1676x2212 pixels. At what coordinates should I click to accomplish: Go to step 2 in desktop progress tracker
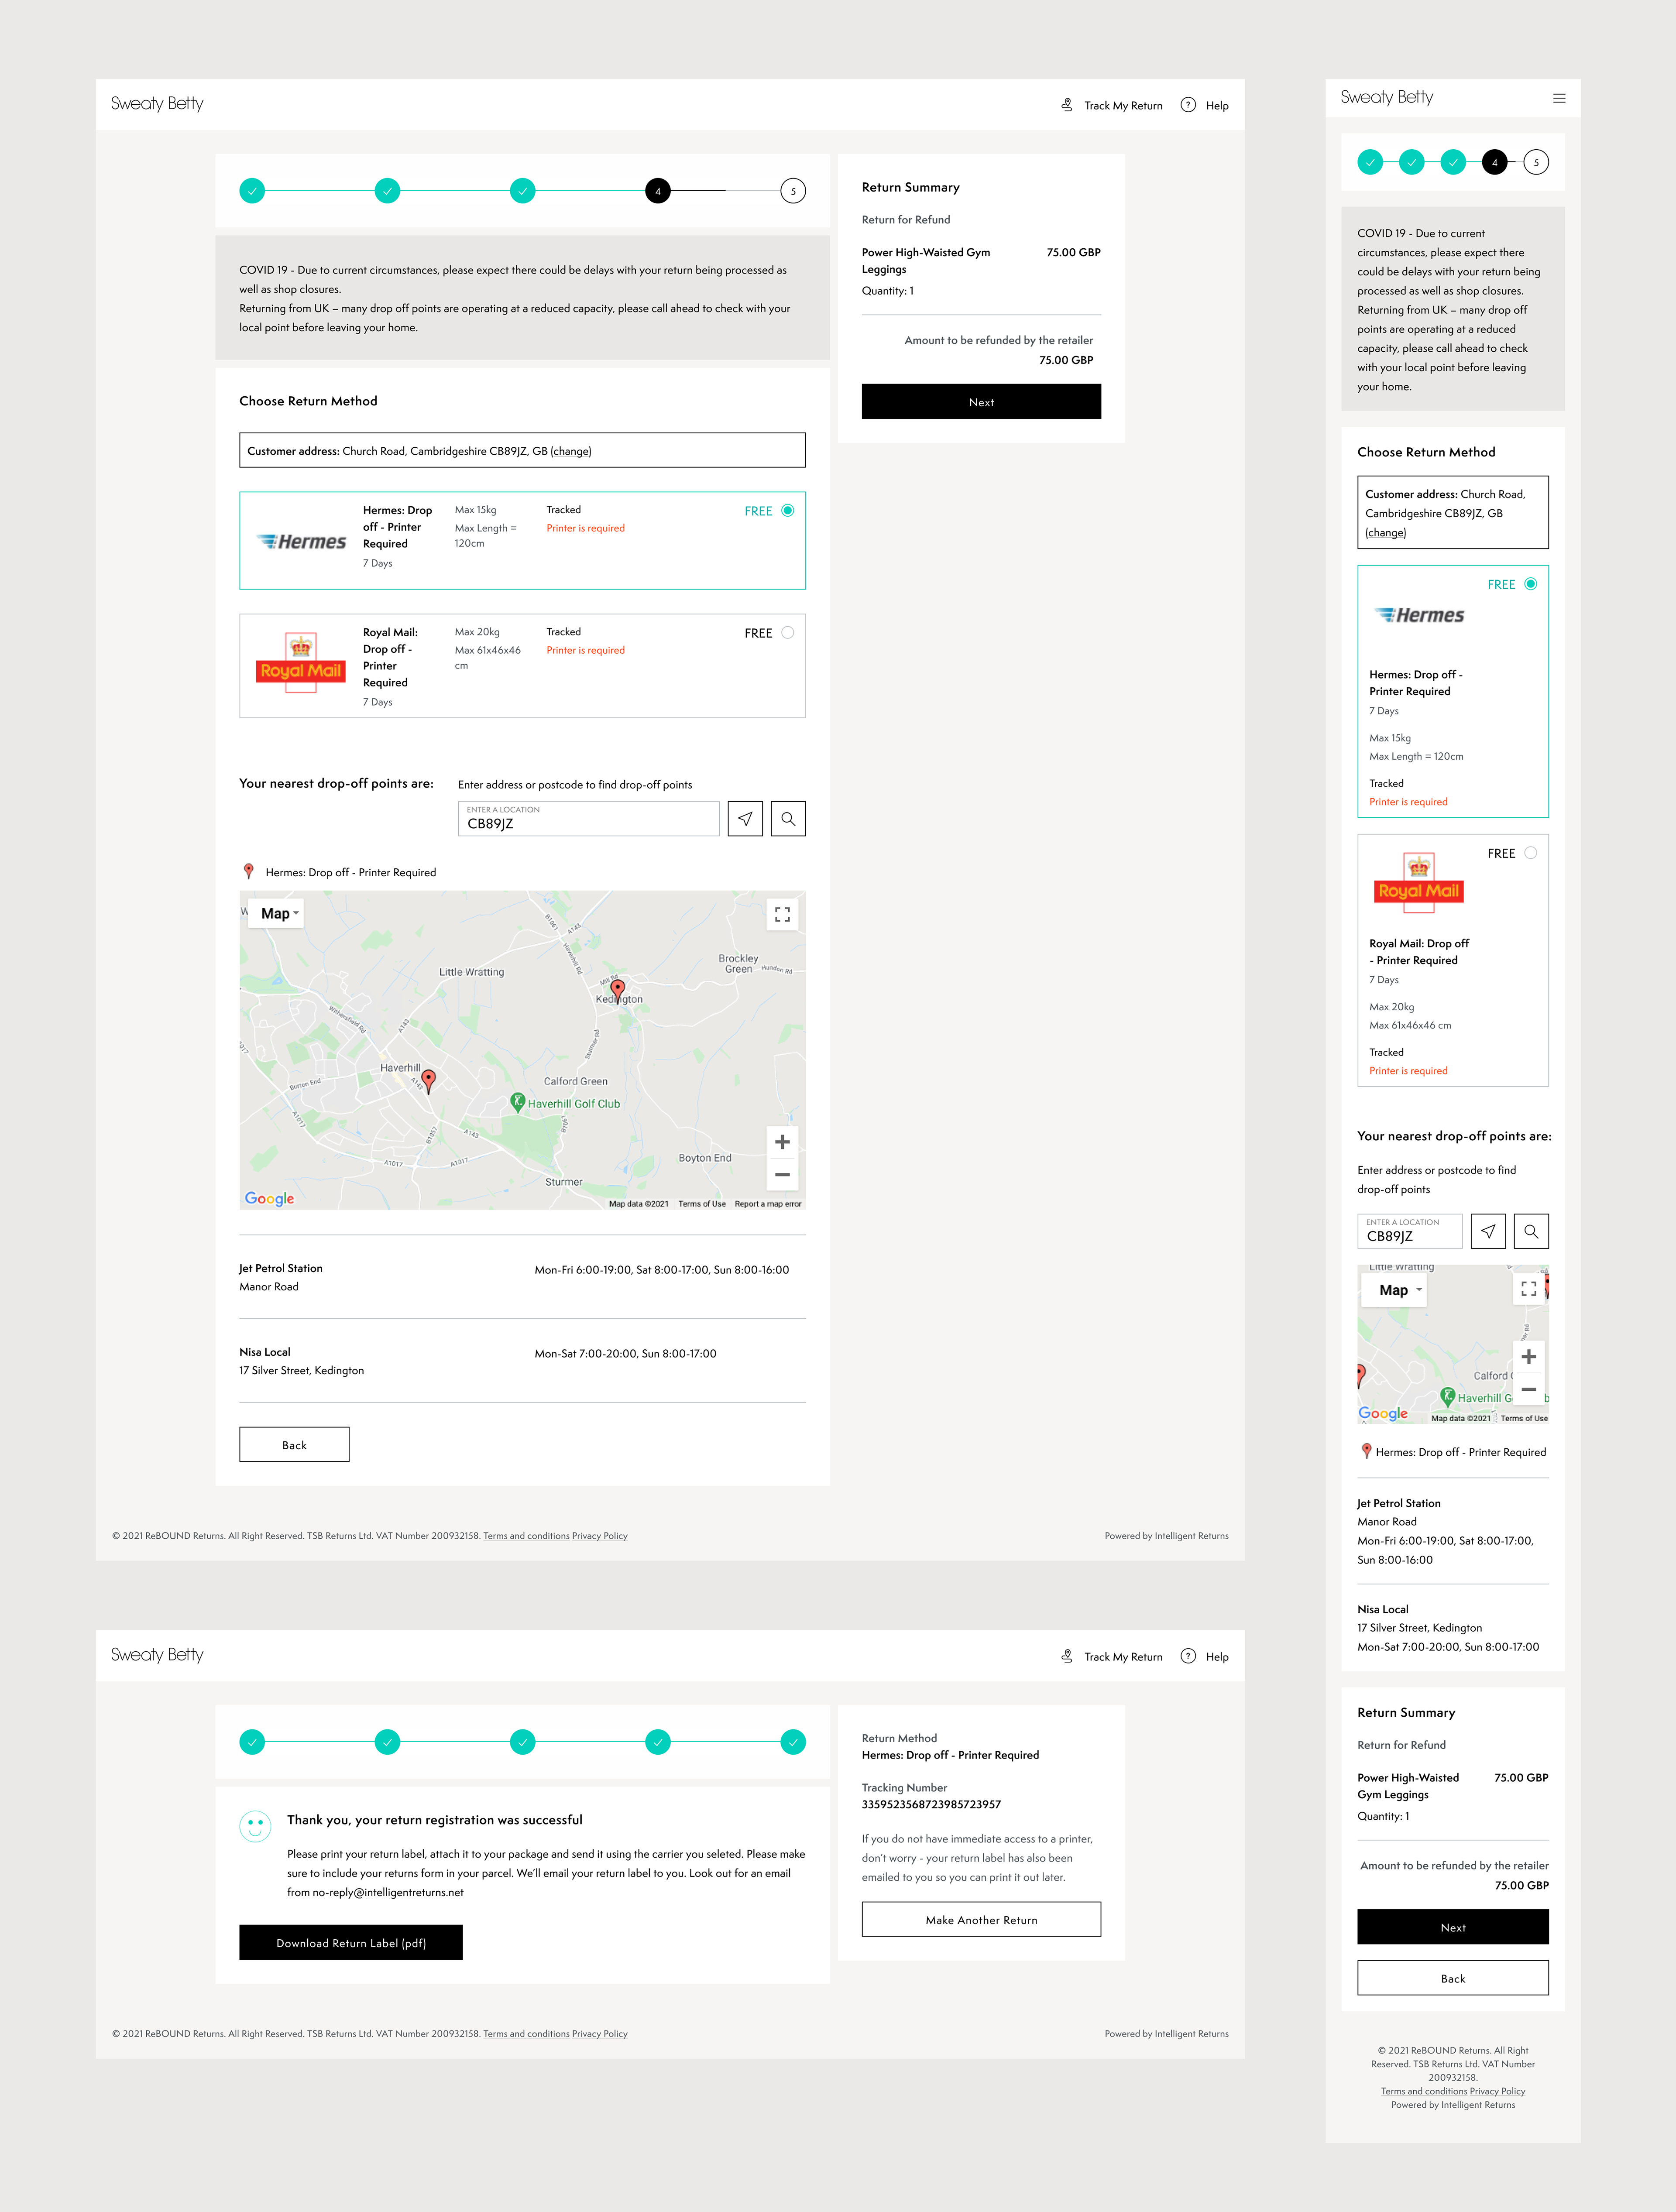coord(387,190)
